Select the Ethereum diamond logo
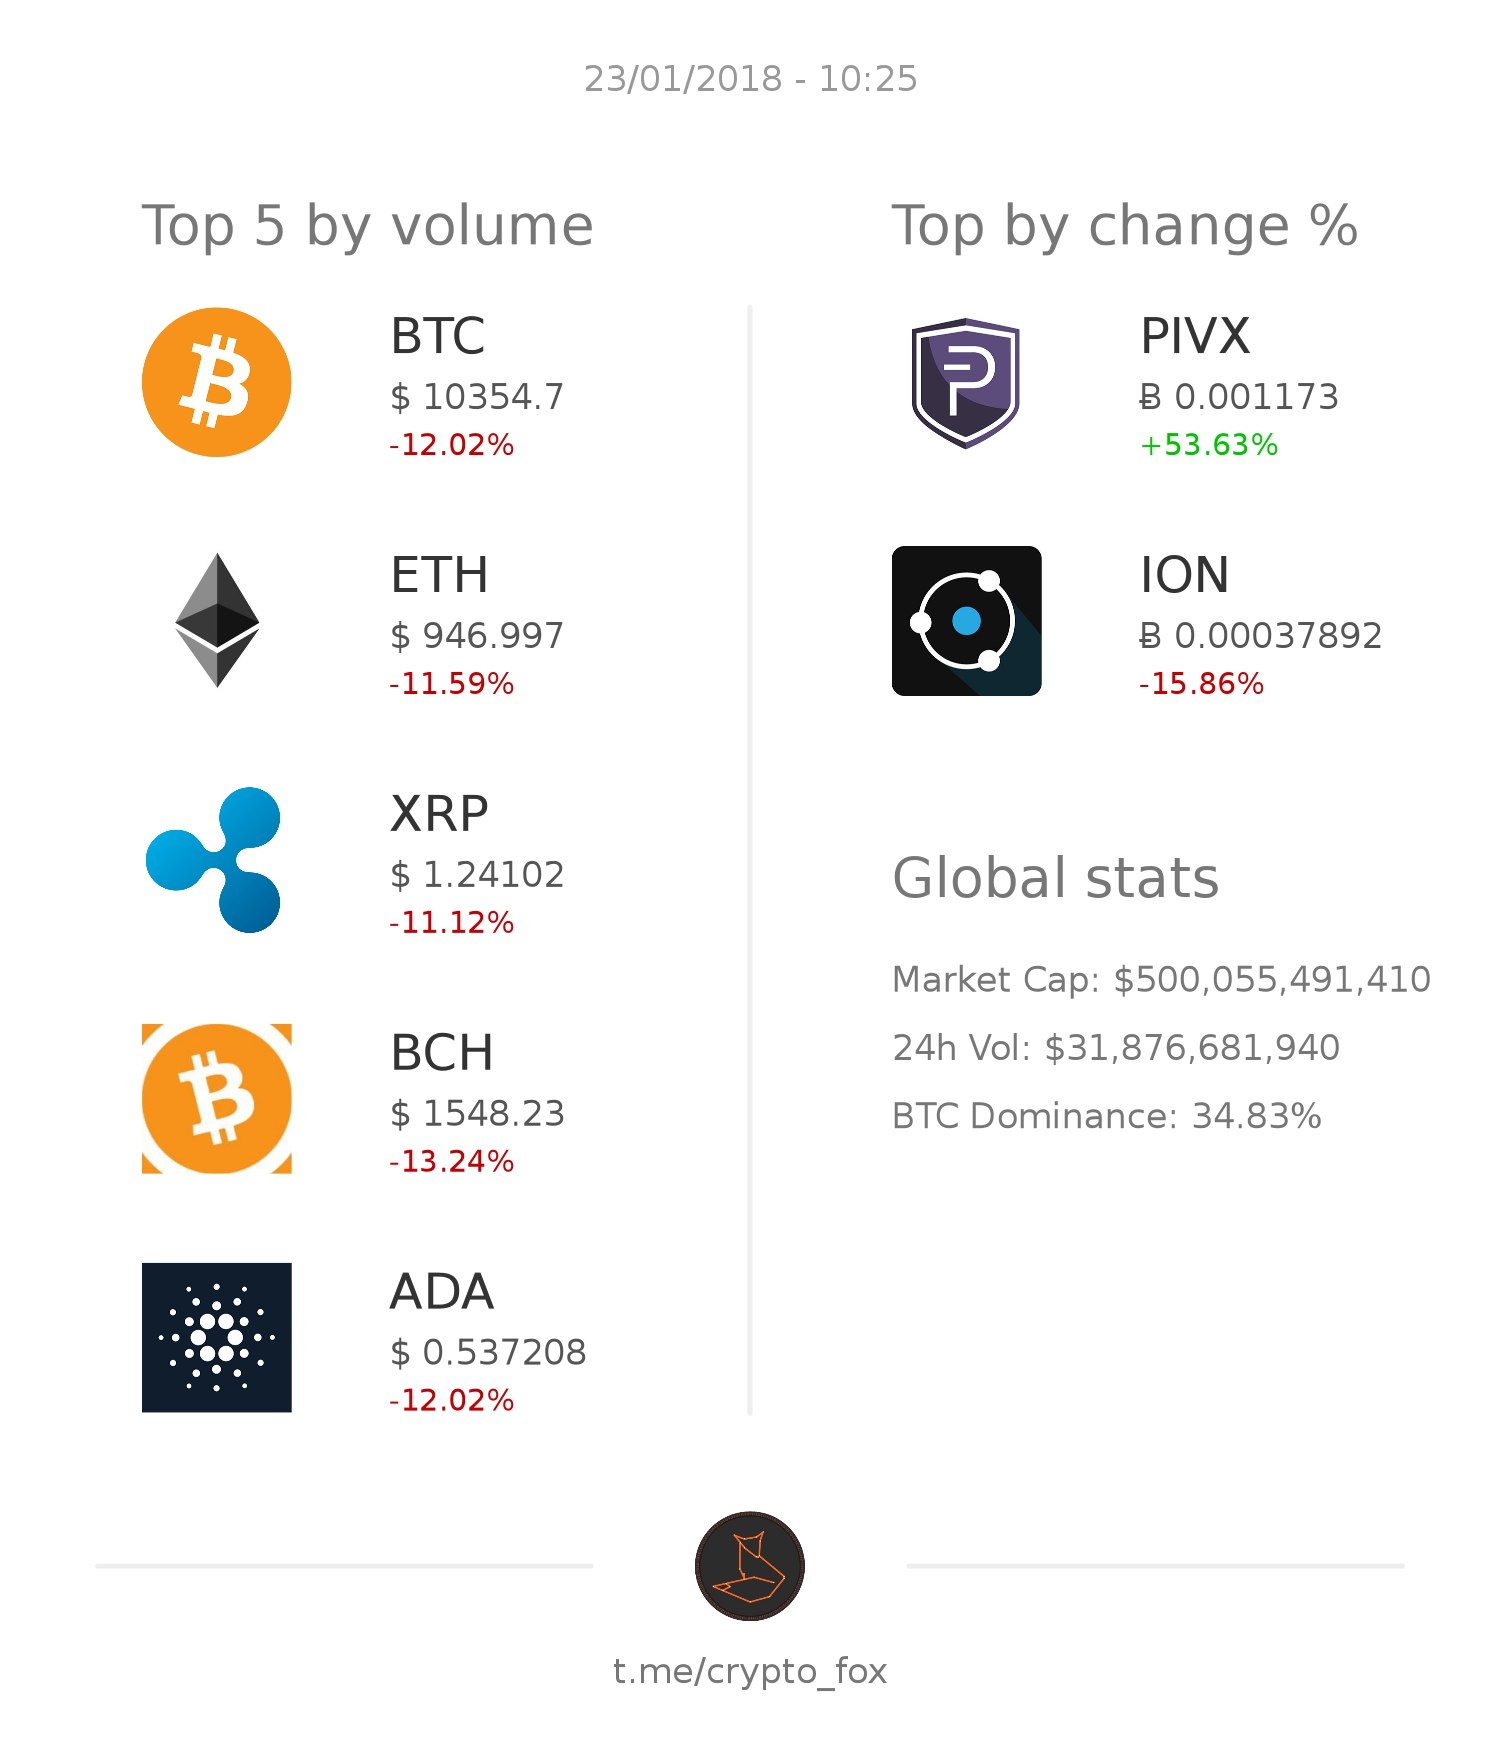 217,620
